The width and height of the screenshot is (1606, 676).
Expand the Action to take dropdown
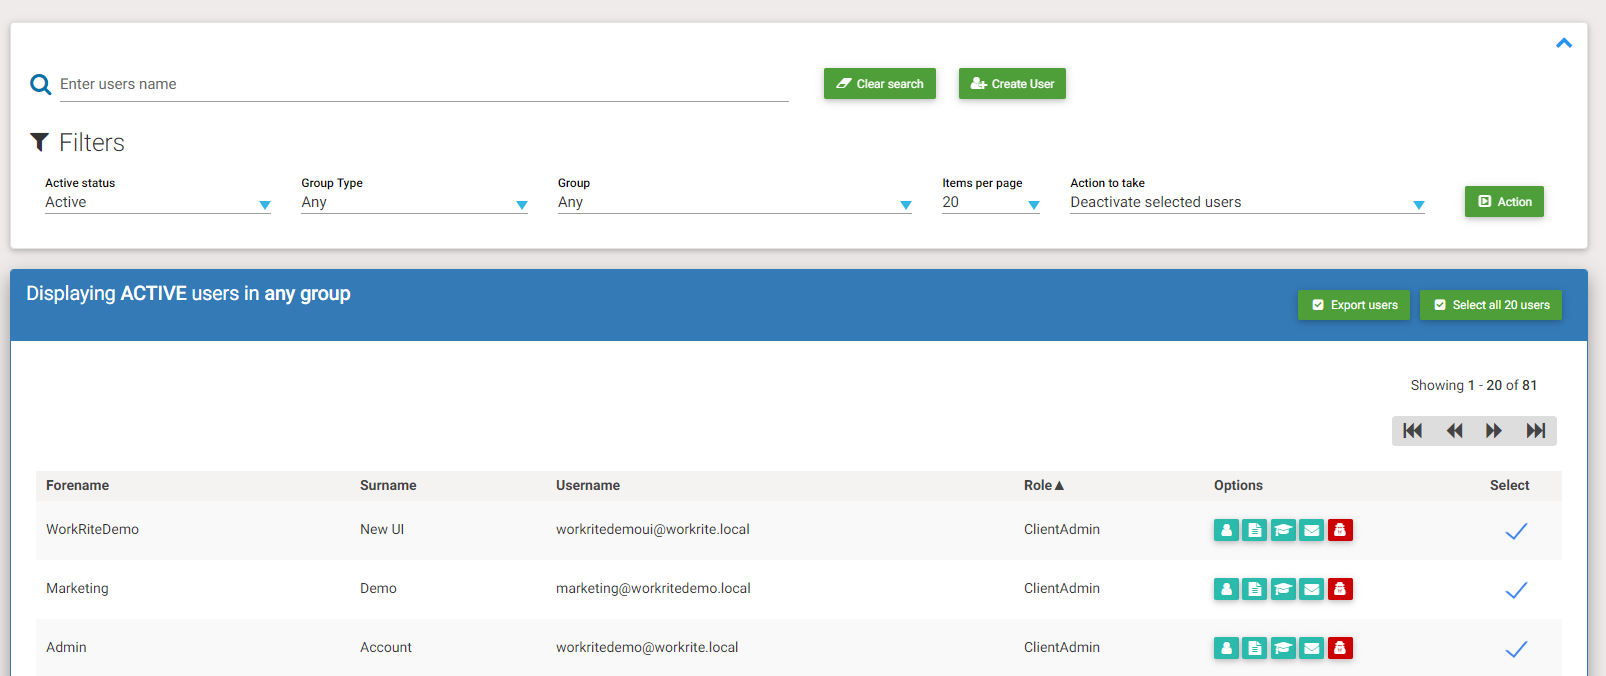[x=1246, y=203]
